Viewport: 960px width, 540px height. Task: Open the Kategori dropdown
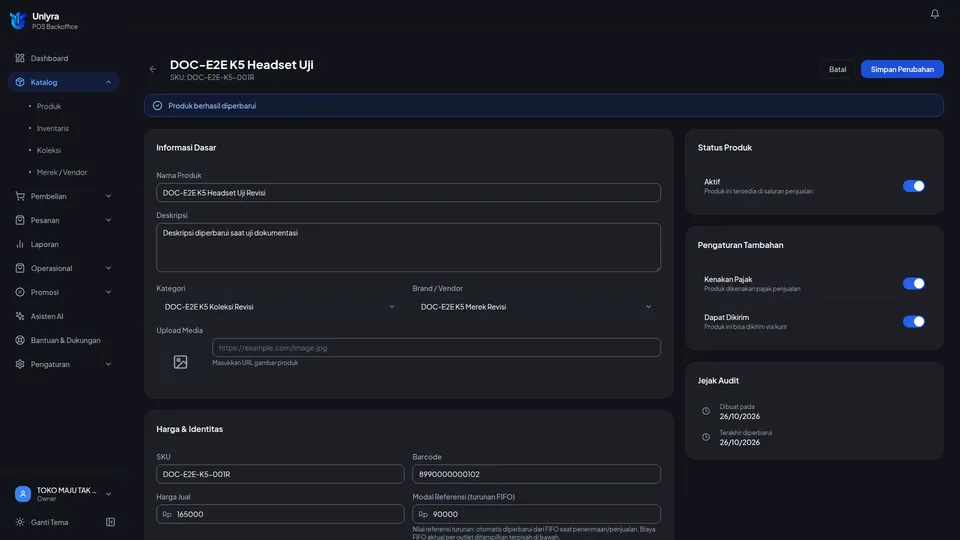[280, 307]
